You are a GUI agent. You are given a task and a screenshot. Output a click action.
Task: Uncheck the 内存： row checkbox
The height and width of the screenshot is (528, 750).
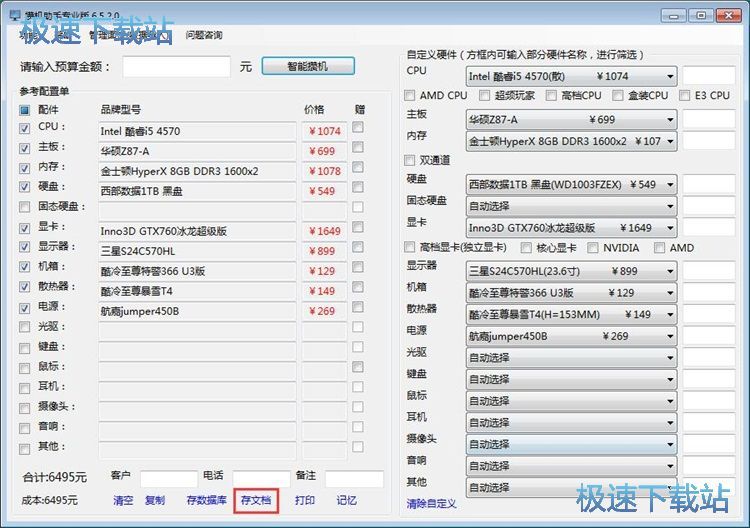point(24,168)
